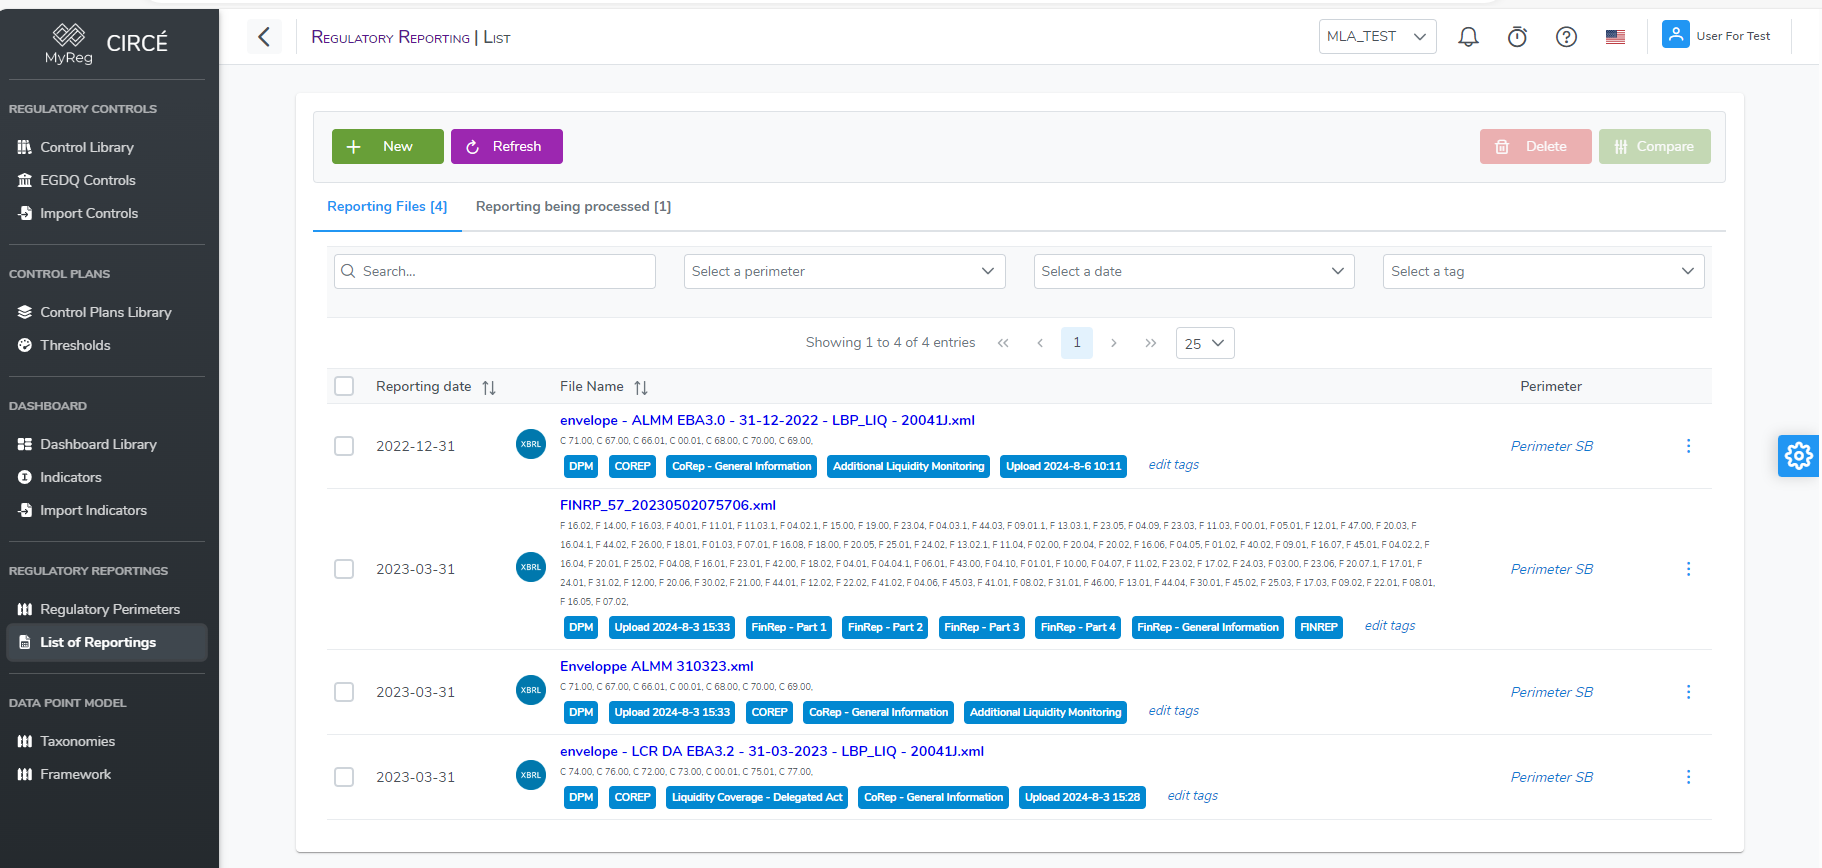Screen dimensions: 1822x868
Task: Open the MLA_TEST environment dropdown
Action: tap(1377, 37)
